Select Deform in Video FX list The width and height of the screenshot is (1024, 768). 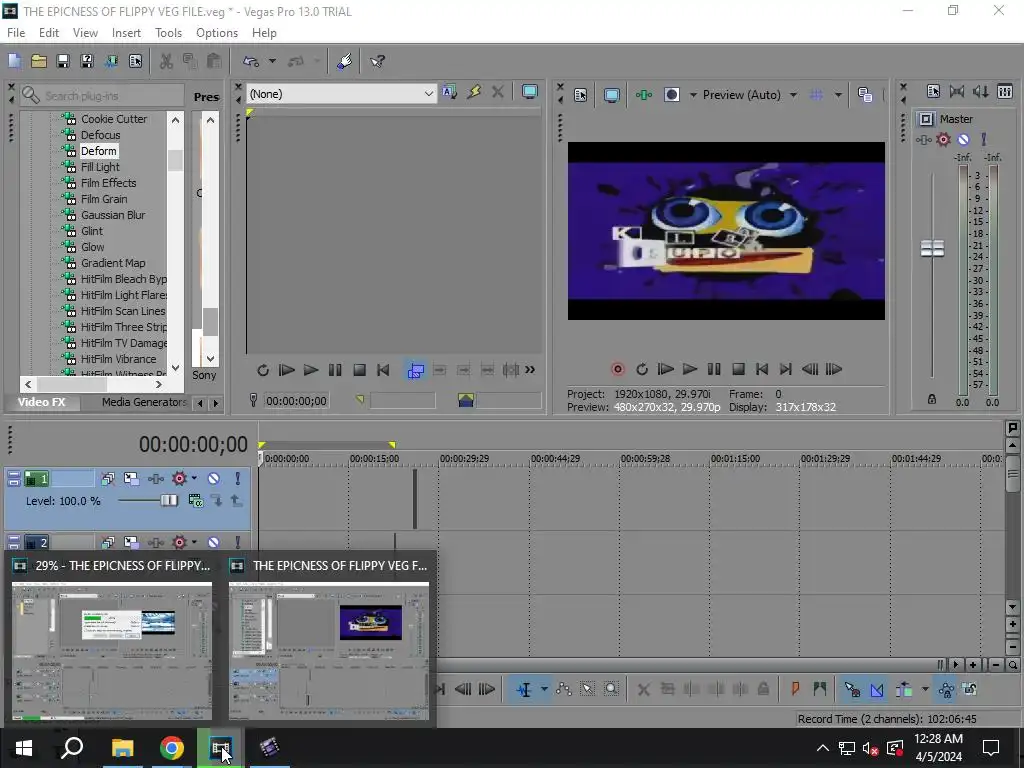coord(99,151)
